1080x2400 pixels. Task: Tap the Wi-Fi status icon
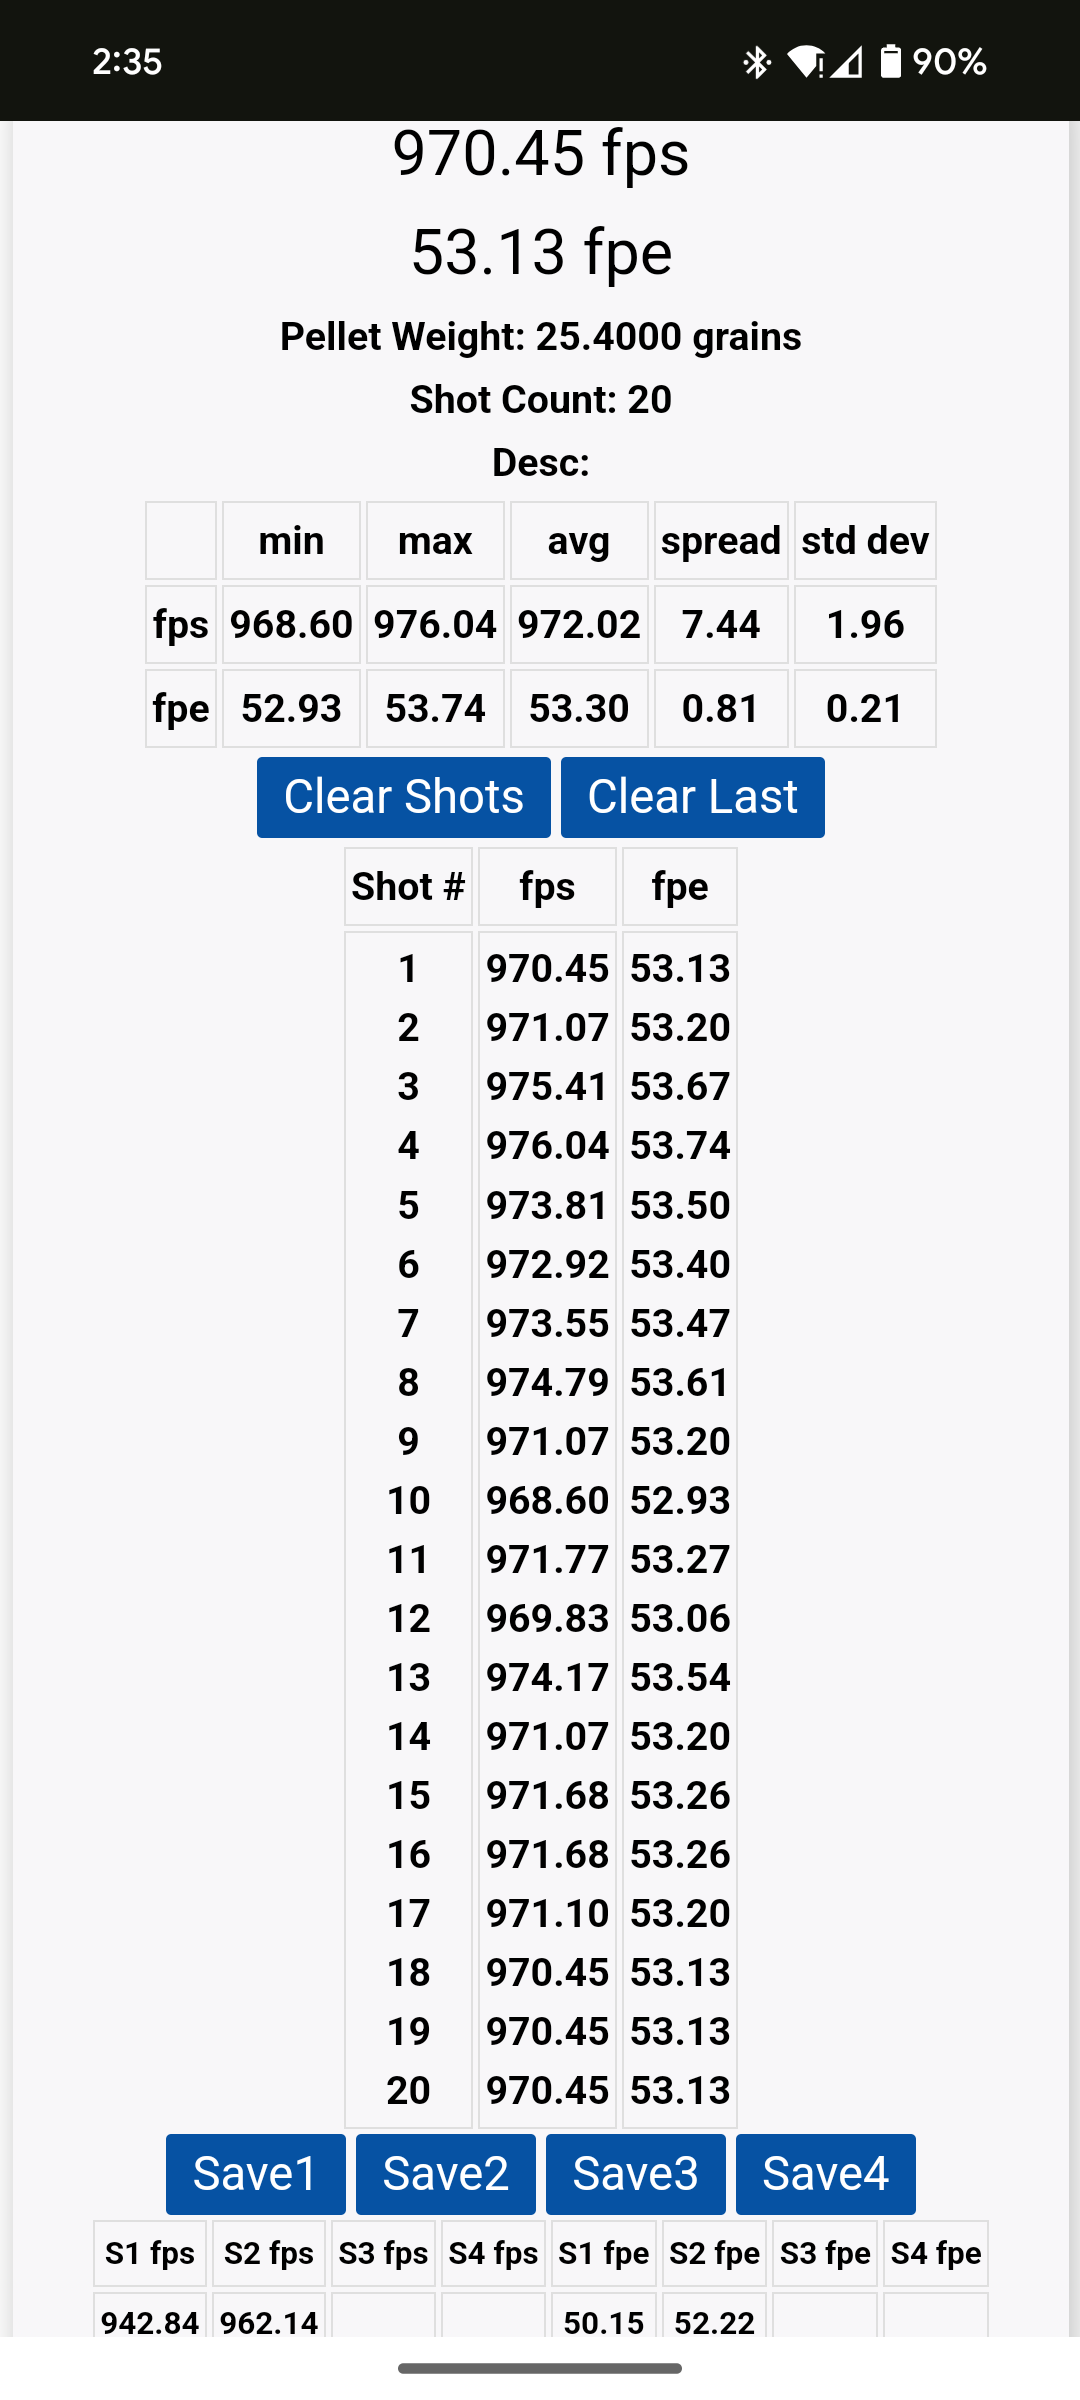pyautogui.click(x=806, y=62)
